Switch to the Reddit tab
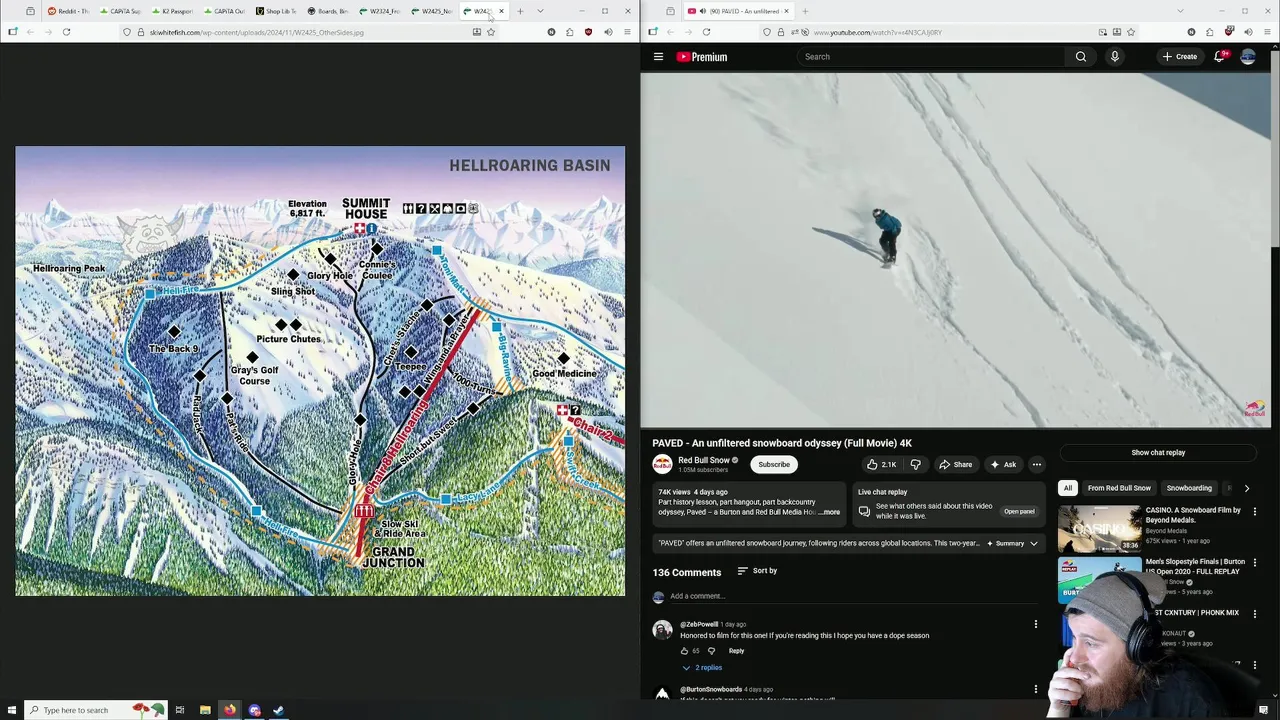The width and height of the screenshot is (1280, 720). [x=69, y=11]
